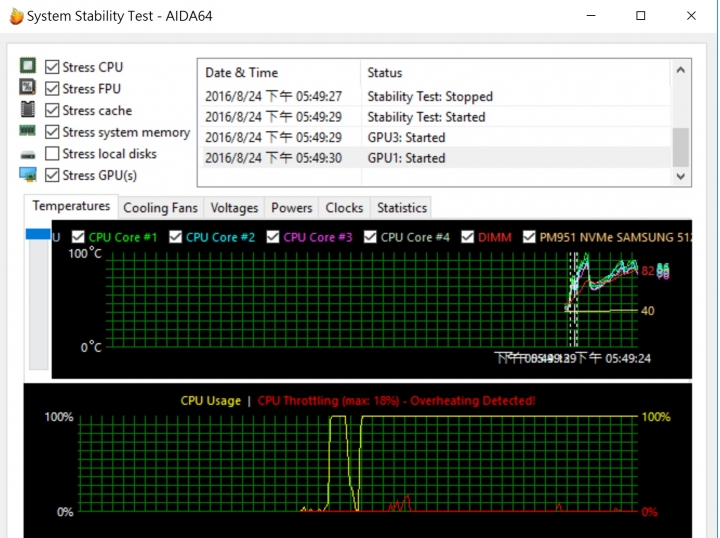The image size is (720, 538).
Task: Click the log list scroll down arrow
Action: (681, 176)
